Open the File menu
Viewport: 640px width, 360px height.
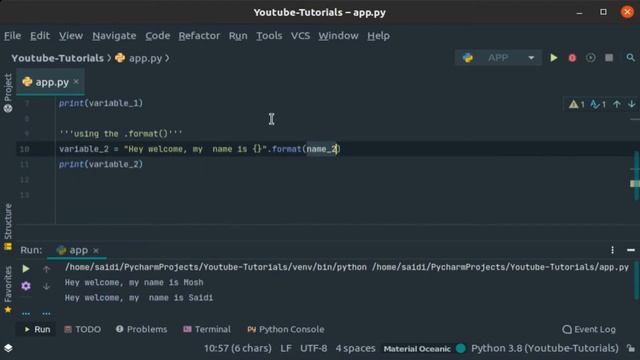point(13,36)
